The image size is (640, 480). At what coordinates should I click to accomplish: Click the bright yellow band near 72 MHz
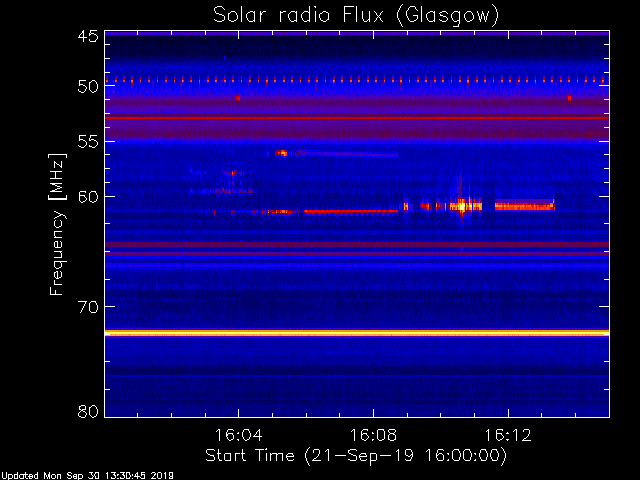357,333
